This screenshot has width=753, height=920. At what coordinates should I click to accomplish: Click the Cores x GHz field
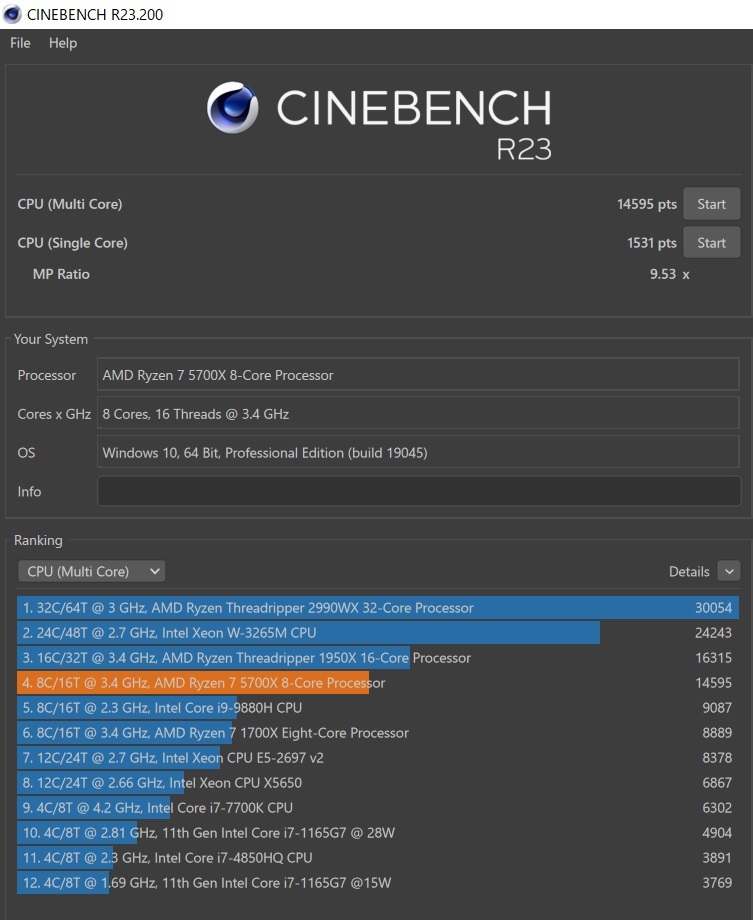click(x=418, y=414)
